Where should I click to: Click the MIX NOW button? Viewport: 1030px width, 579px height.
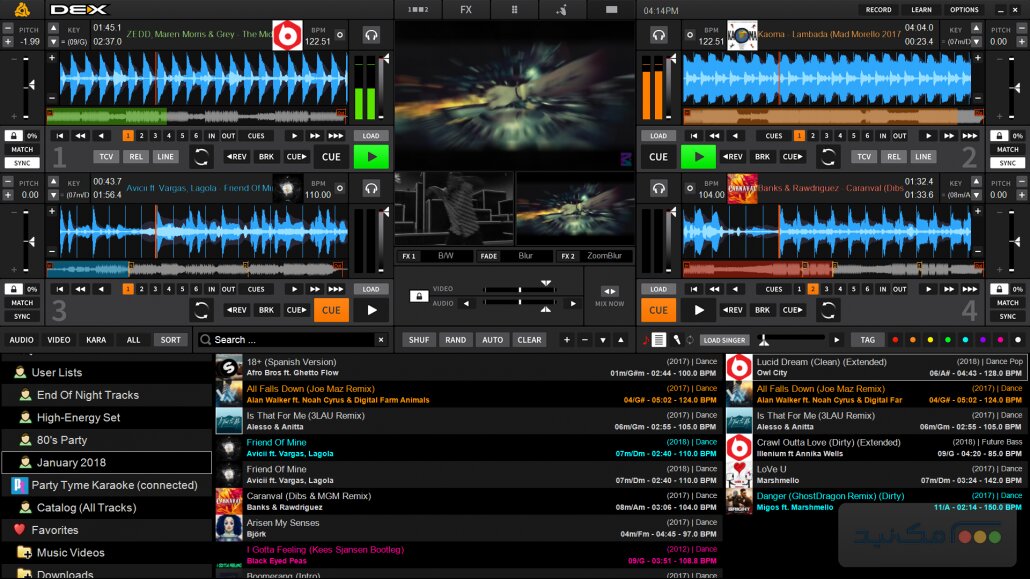coord(608,294)
